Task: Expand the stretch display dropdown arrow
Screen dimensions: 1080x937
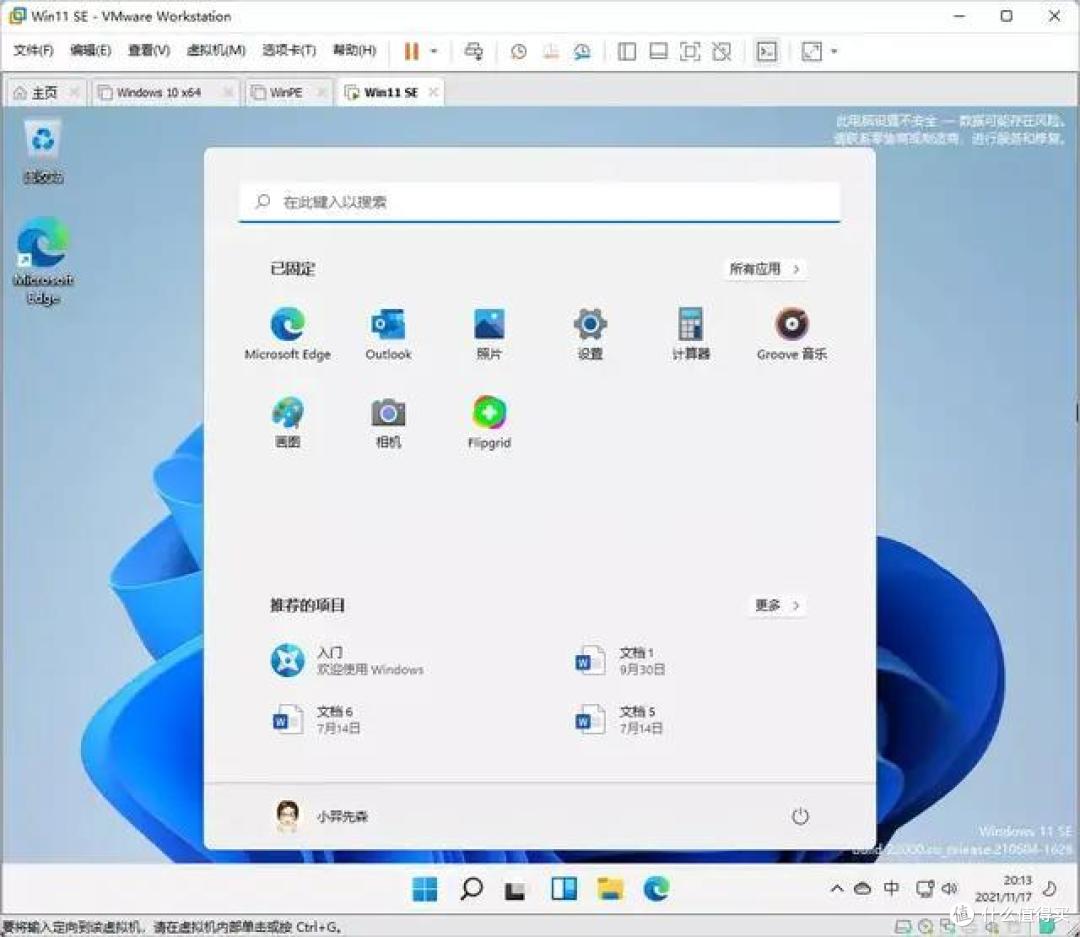Action: (834, 51)
